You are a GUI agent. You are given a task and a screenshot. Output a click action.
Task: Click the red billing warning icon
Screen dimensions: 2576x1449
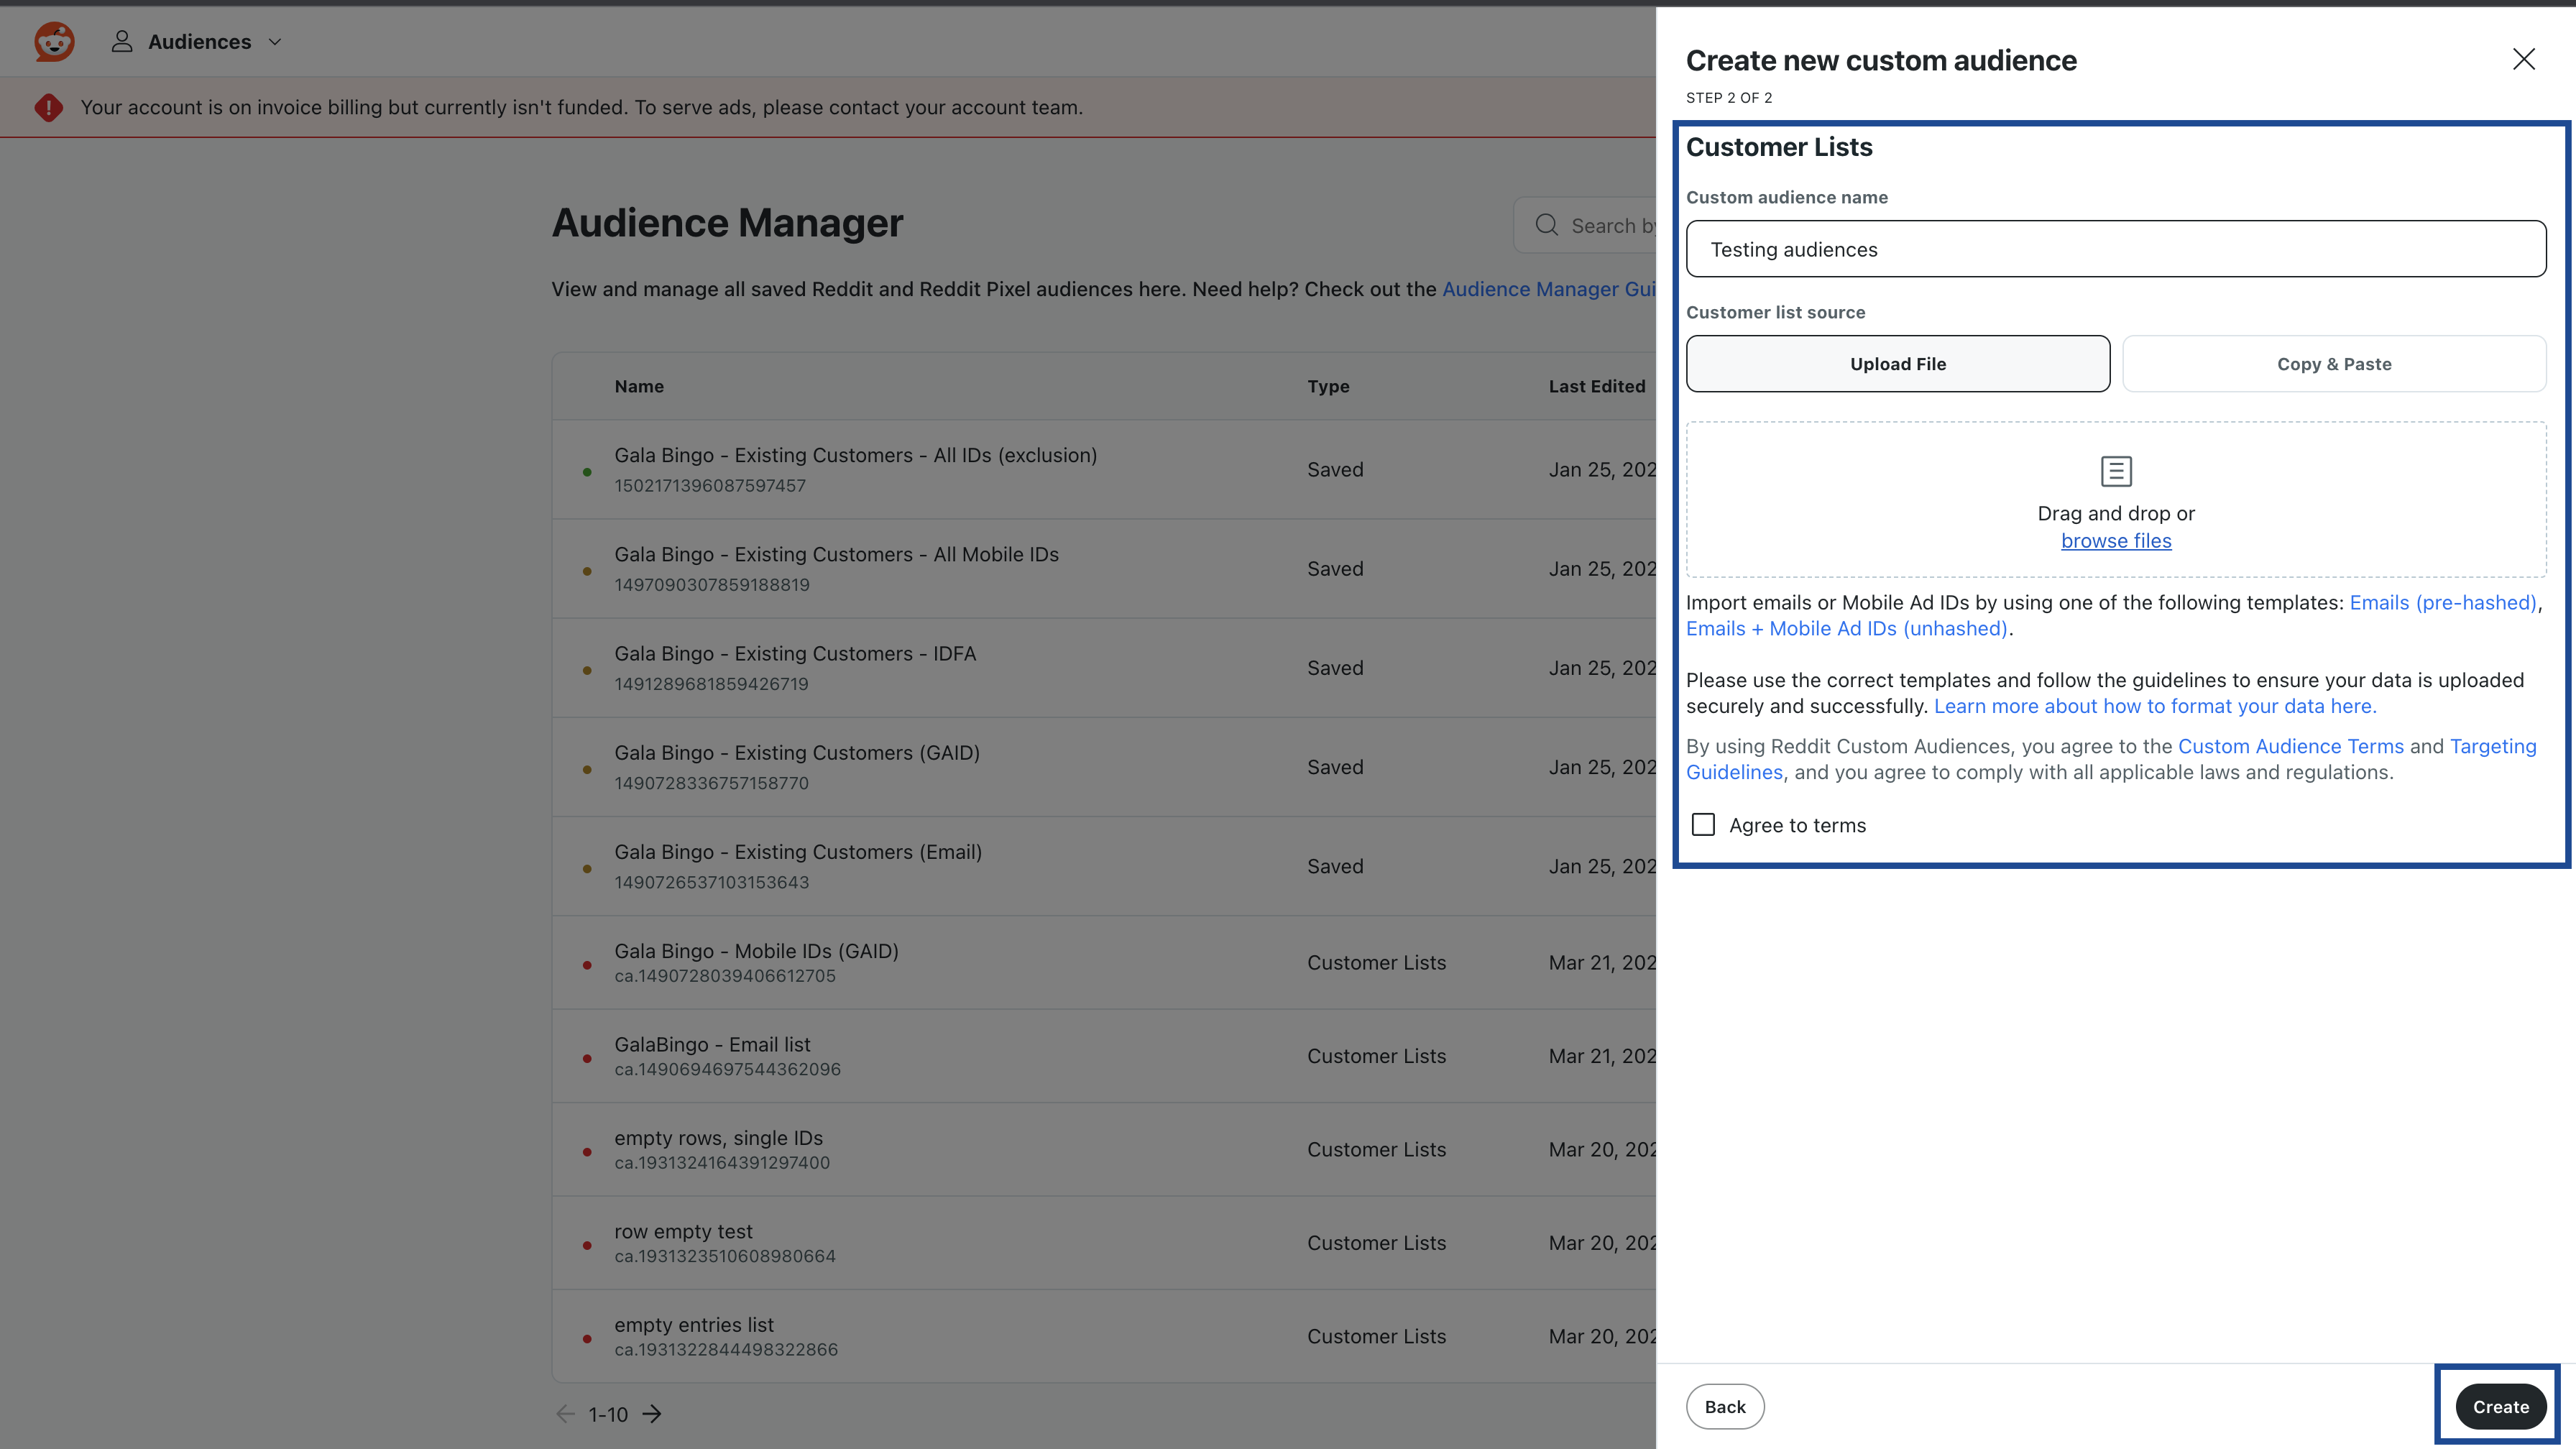point(48,107)
